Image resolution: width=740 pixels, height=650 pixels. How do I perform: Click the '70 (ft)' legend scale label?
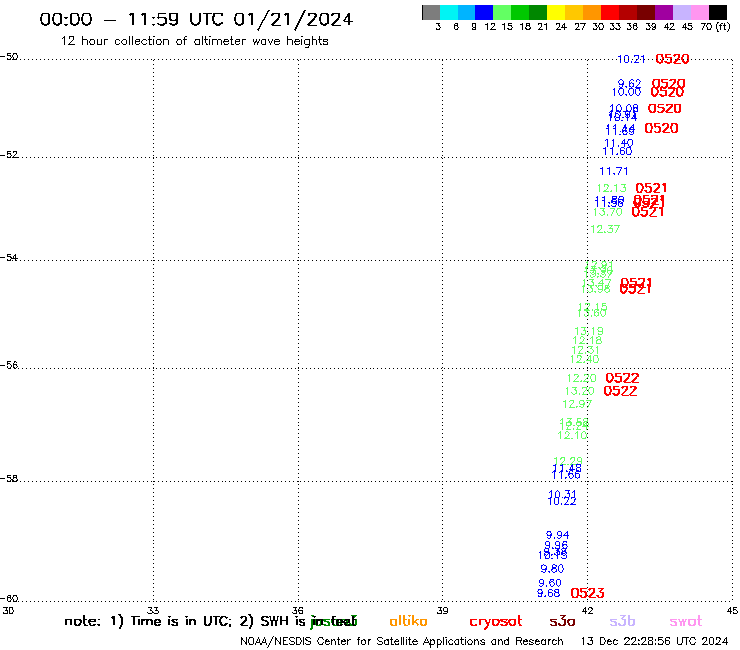[x=715, y=27]
